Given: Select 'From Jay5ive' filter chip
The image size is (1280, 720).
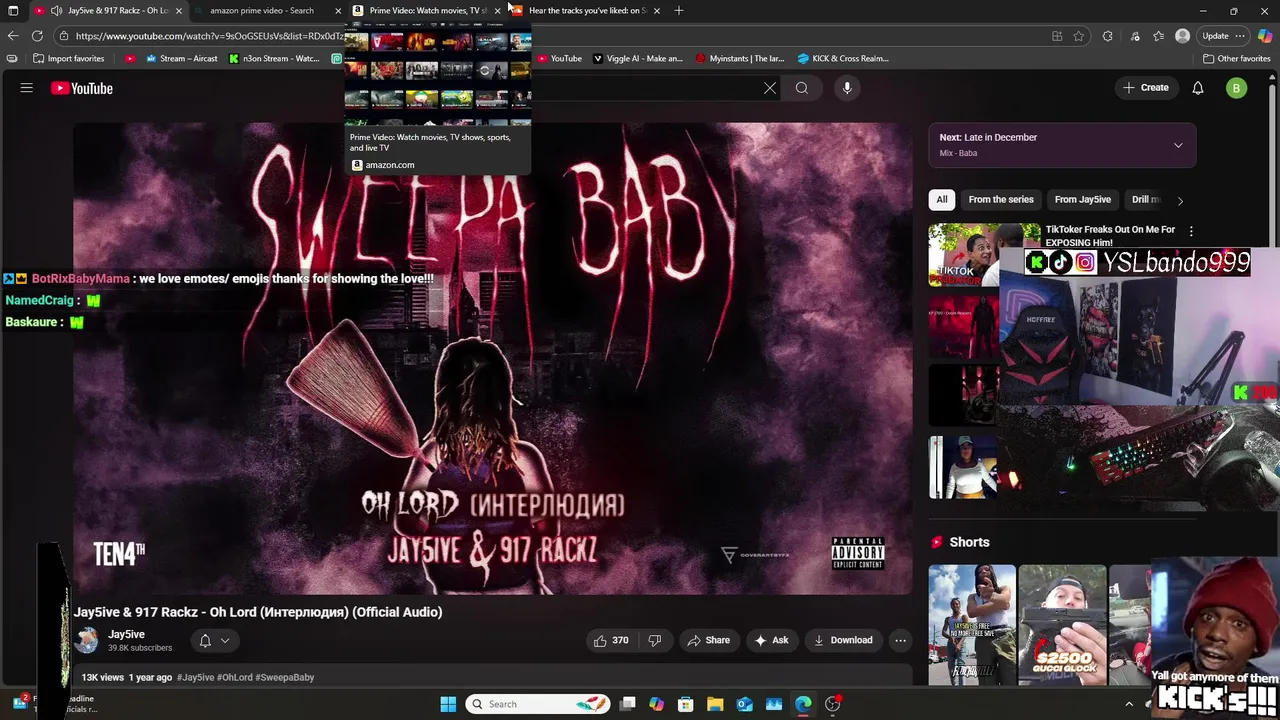Looking at the screenshot, I should click(1083, 199).
